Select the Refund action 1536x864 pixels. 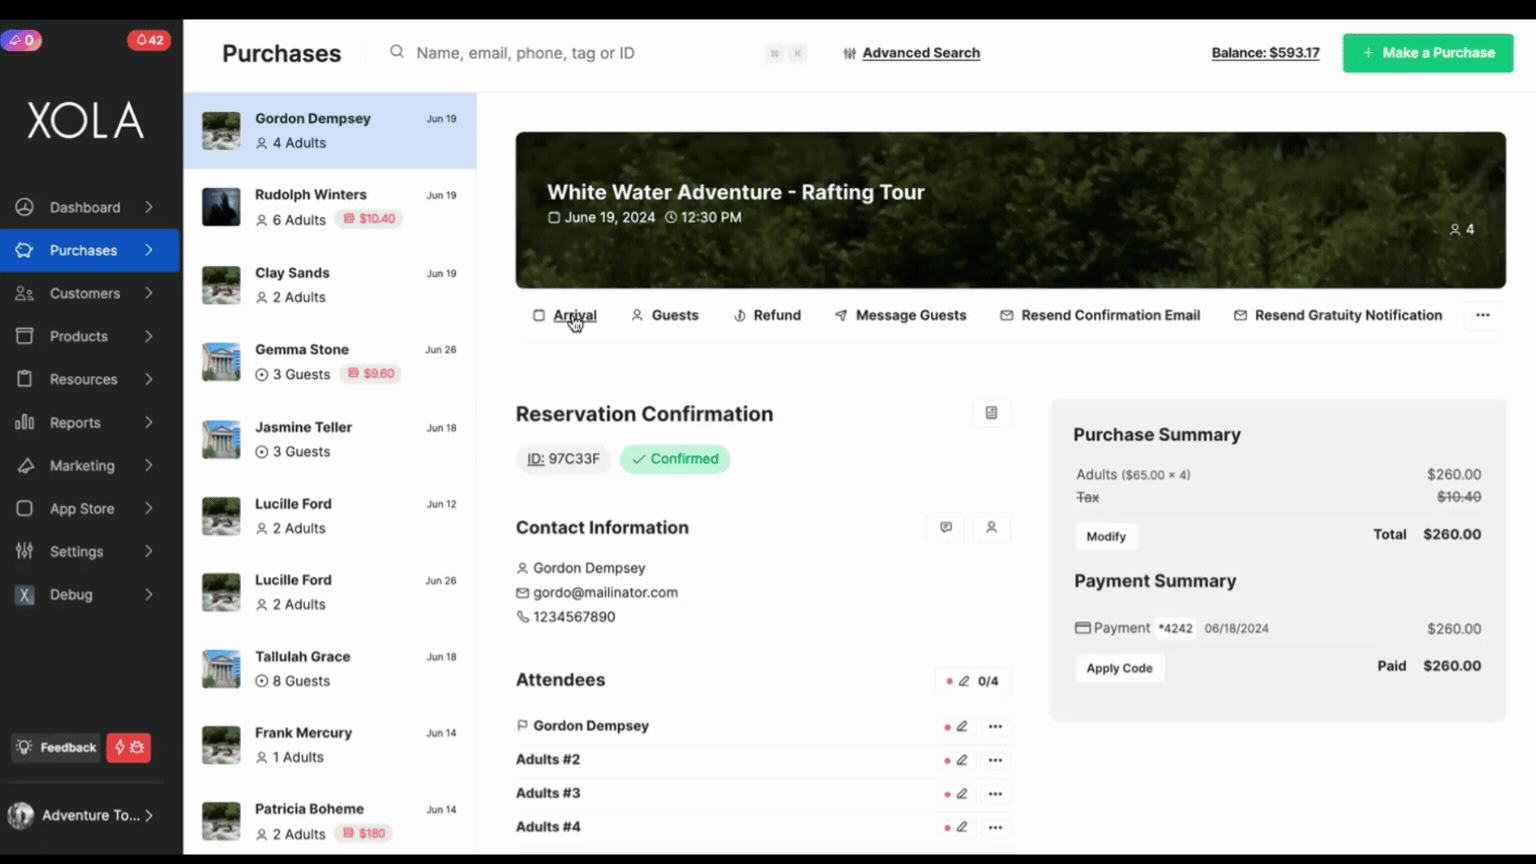(x=767, y=315)
